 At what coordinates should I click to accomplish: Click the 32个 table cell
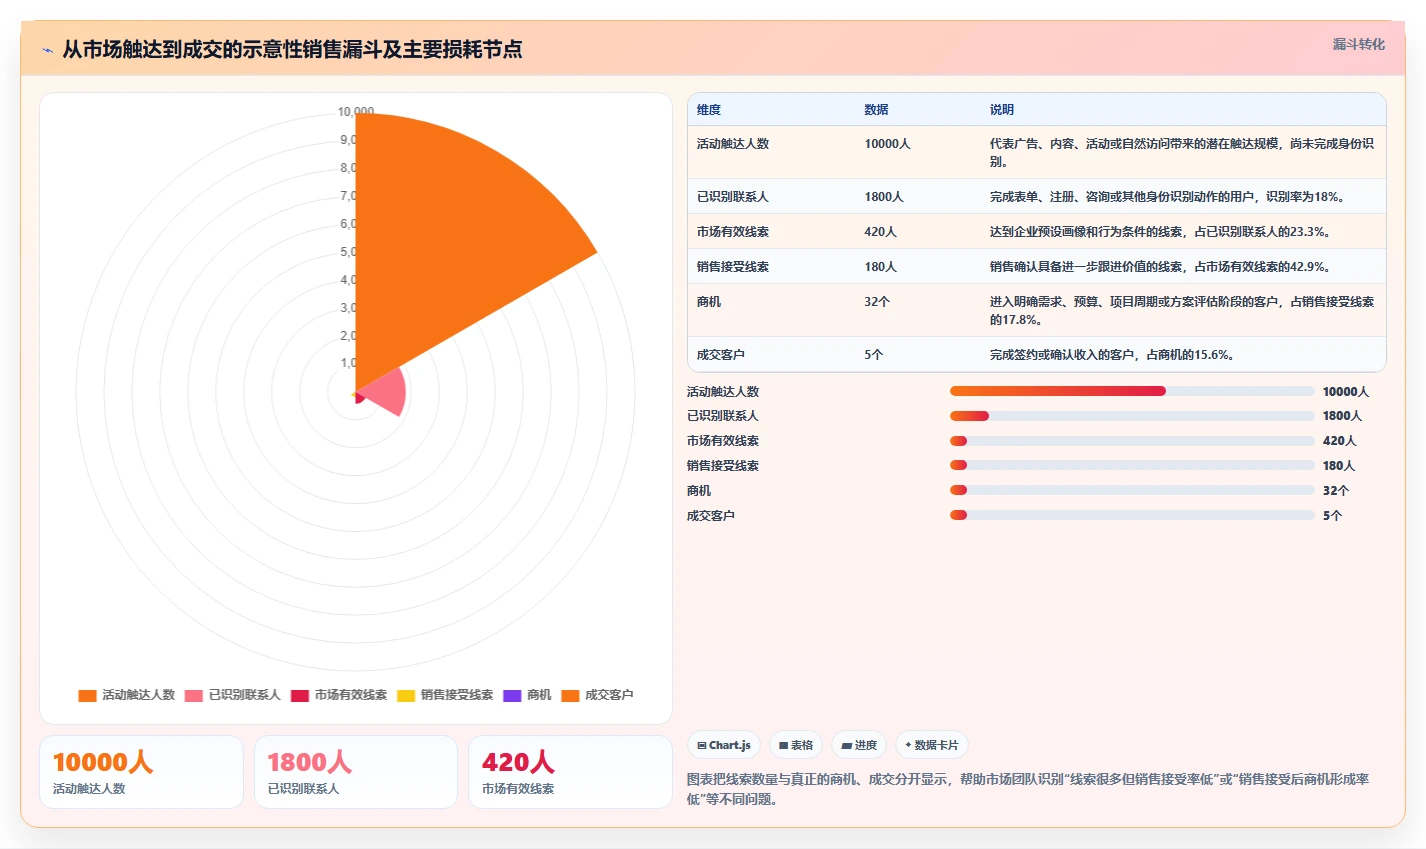coord(877,302)
